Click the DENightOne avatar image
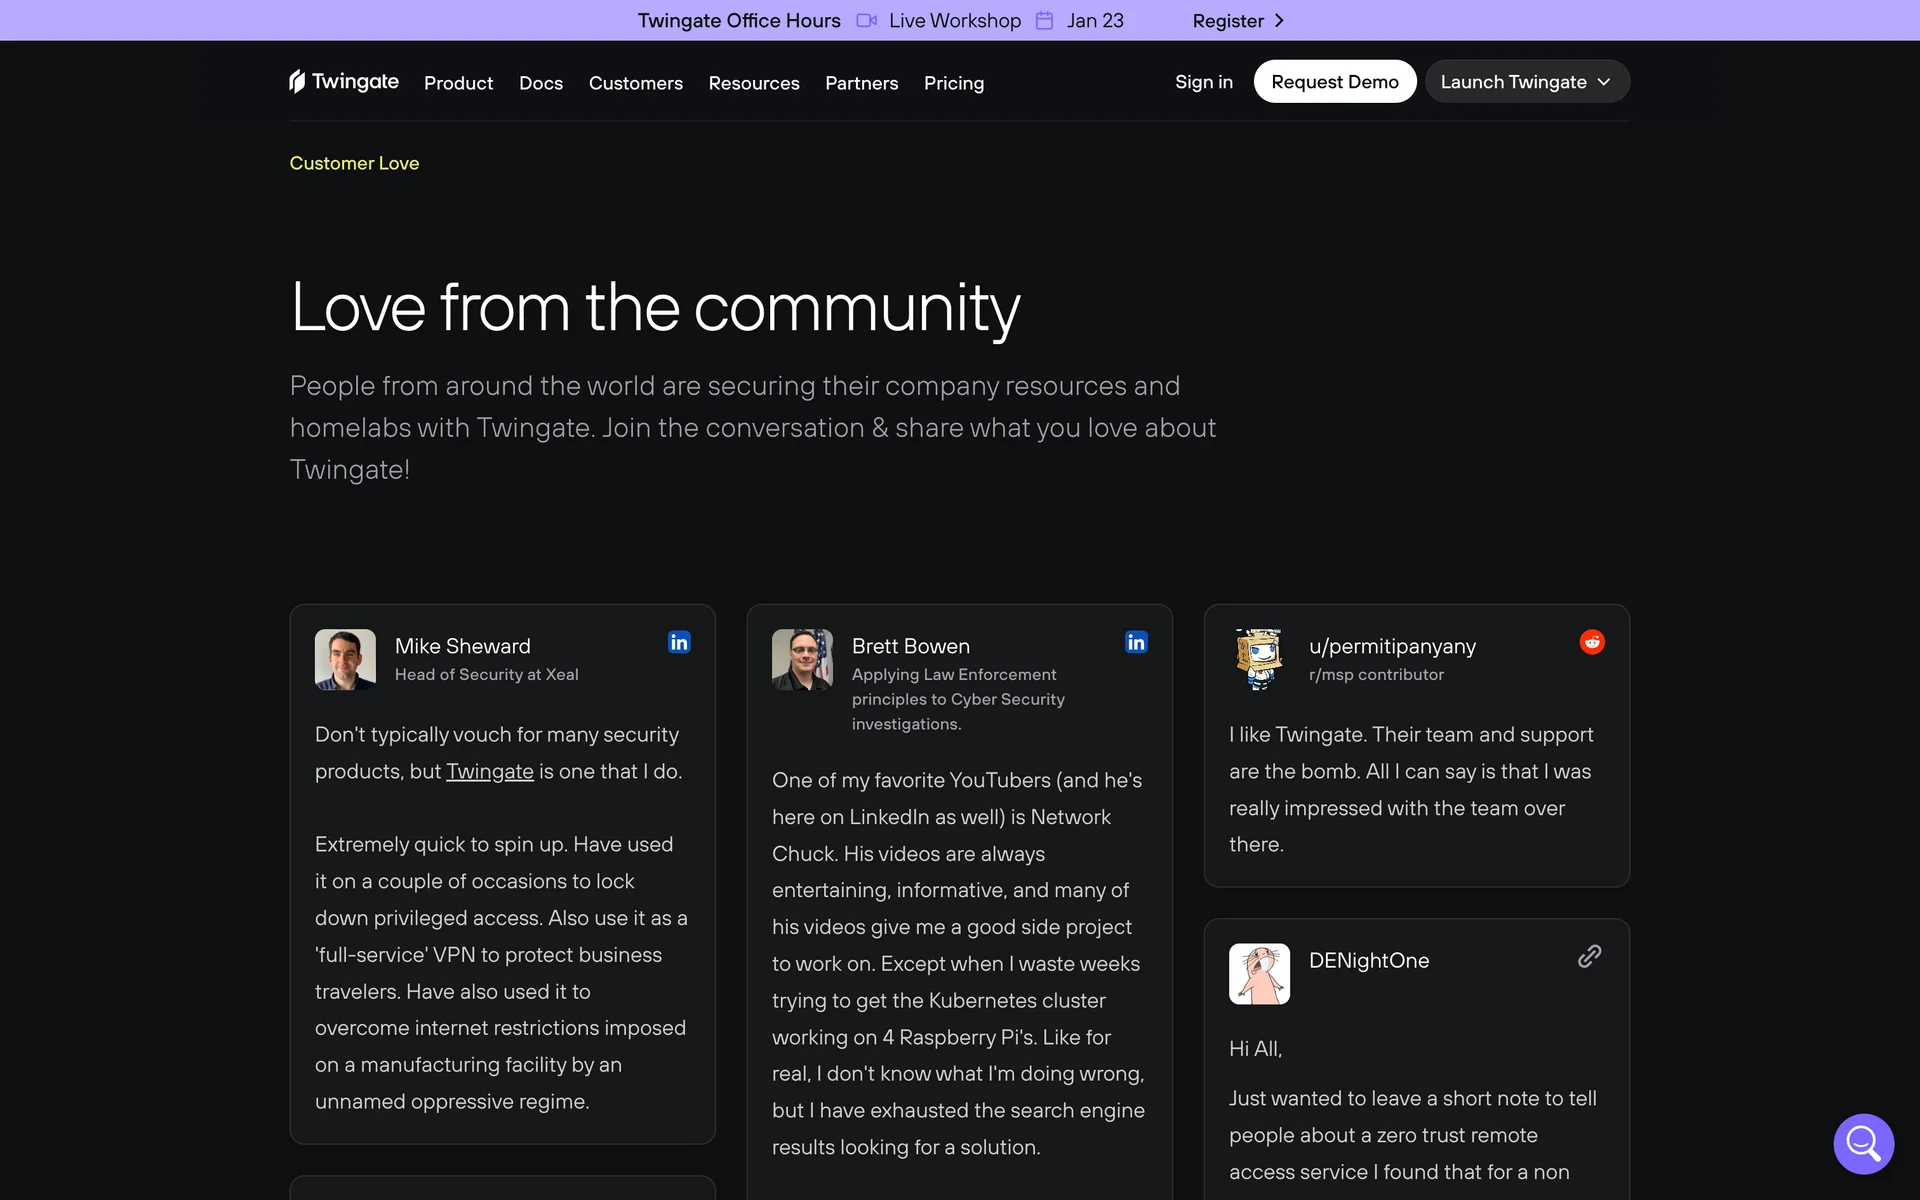1920x1200 pixels. [1259, 973]
